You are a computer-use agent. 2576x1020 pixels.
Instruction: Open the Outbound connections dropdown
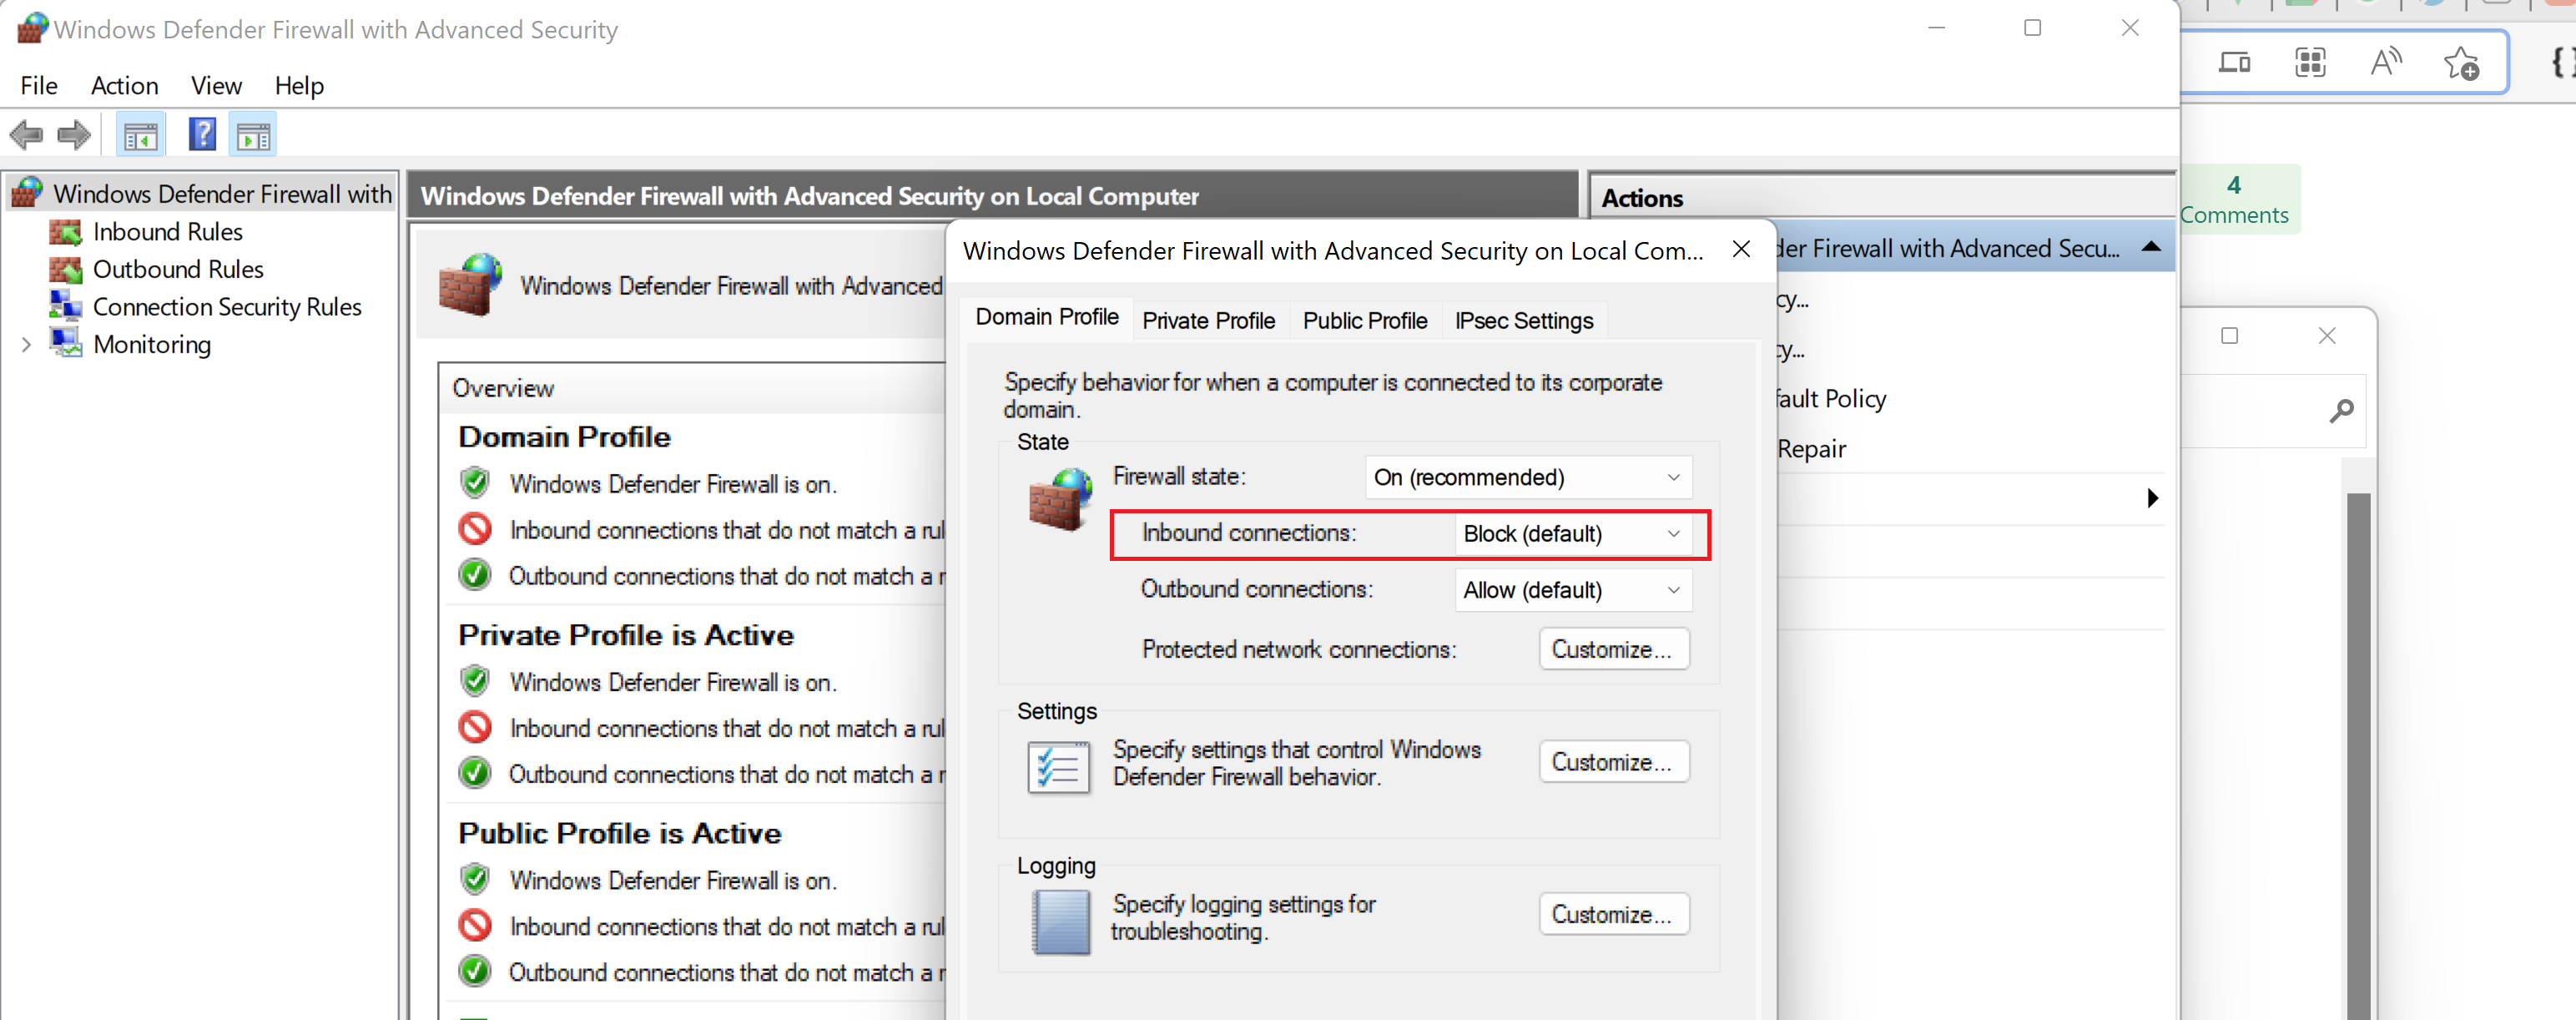(1571, 590)
